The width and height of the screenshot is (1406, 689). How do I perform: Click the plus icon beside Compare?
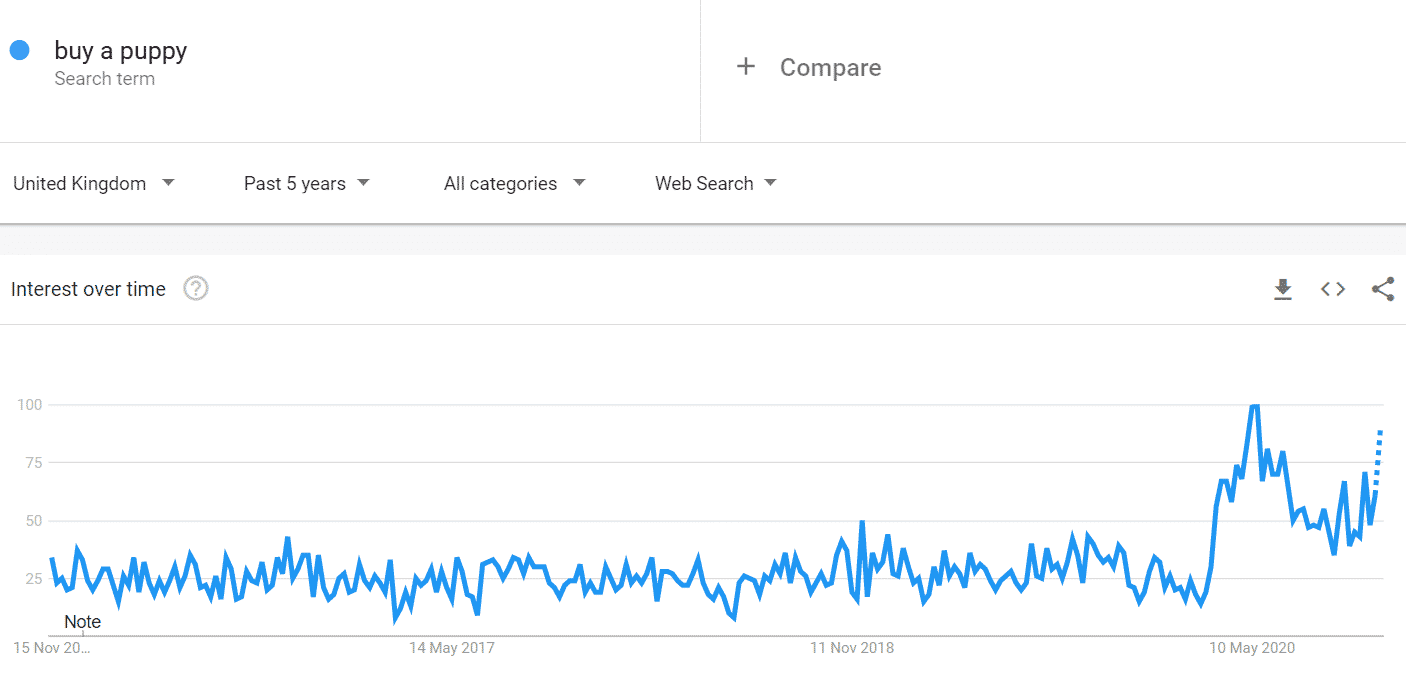coord(745,67)
